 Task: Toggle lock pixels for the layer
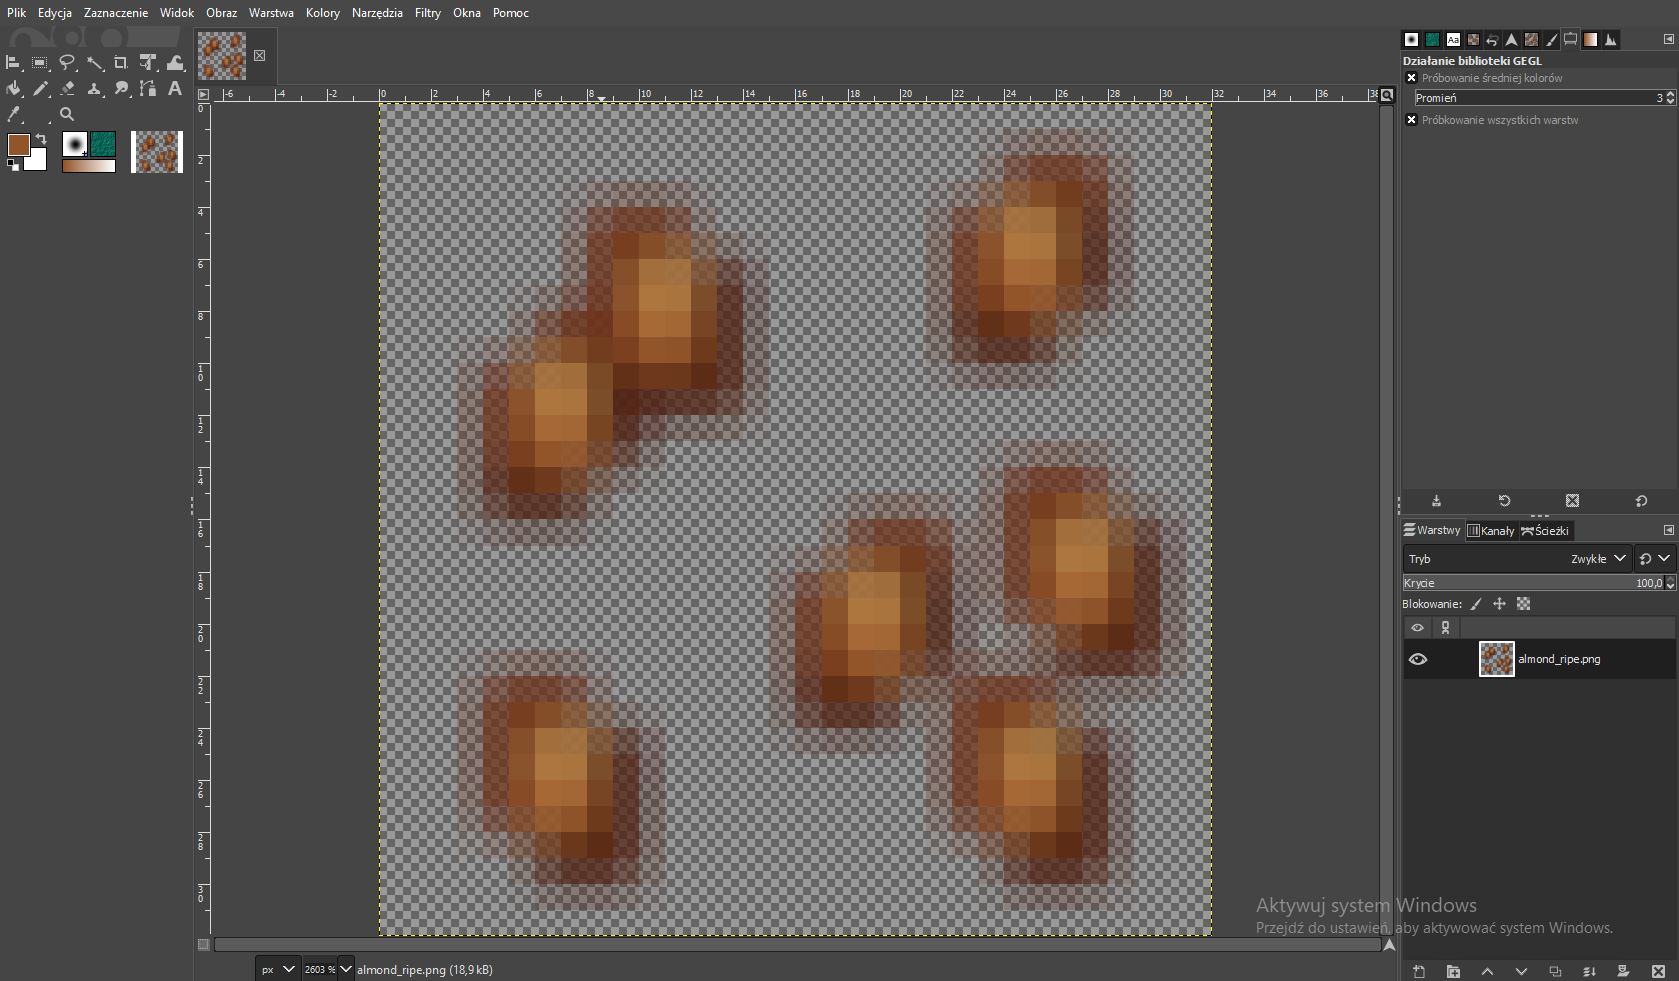(x=1476, y=604)
